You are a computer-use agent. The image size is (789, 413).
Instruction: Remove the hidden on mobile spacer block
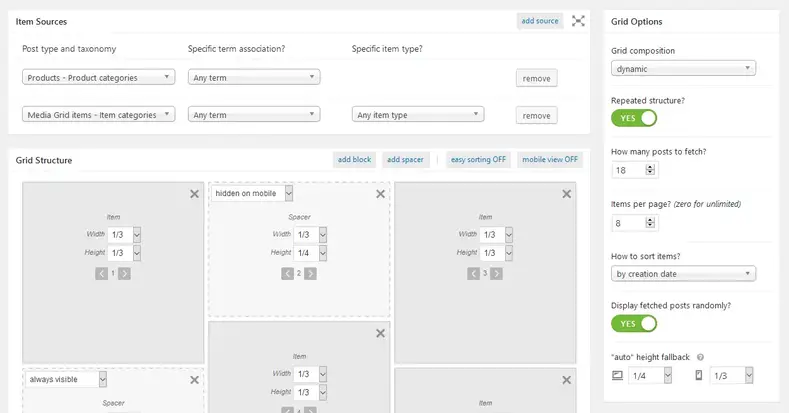coord(380,194)
